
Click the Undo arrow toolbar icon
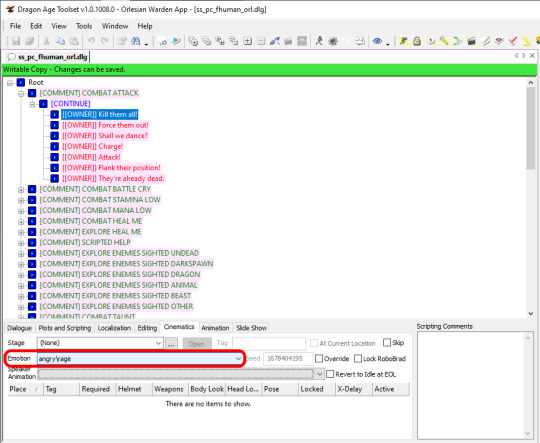point(91,41)
